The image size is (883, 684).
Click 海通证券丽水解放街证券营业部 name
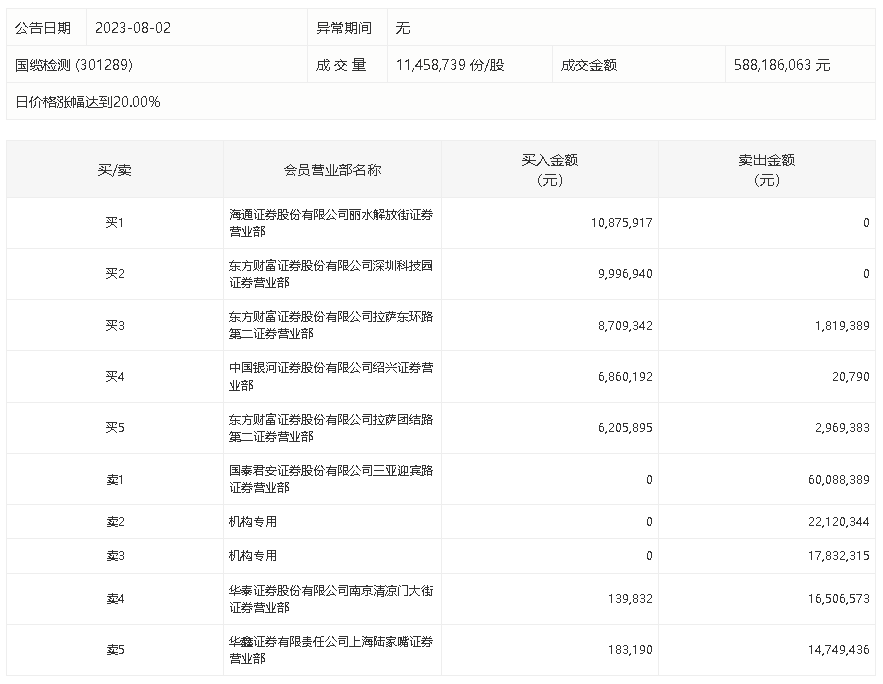click(x=331, y=222)
